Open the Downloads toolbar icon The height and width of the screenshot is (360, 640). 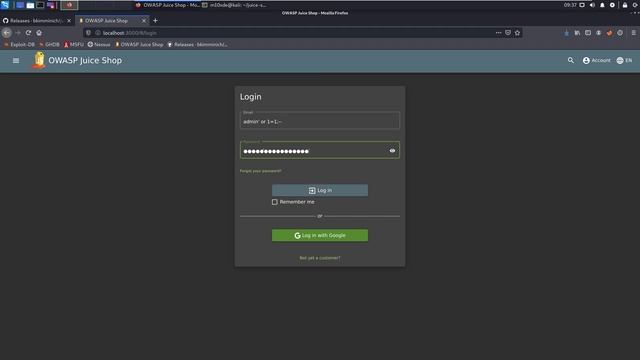click(x=567, y=33)
